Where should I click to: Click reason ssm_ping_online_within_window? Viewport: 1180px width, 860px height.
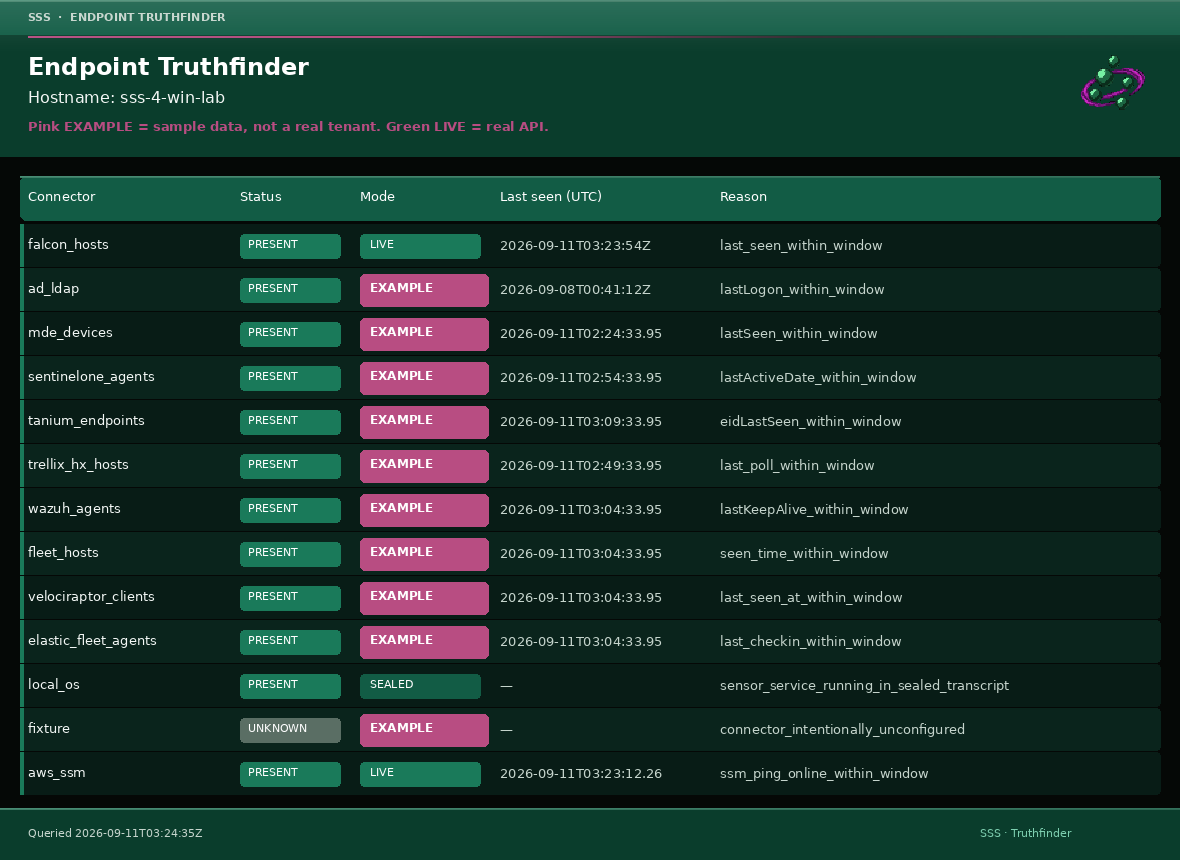[824, 773]
